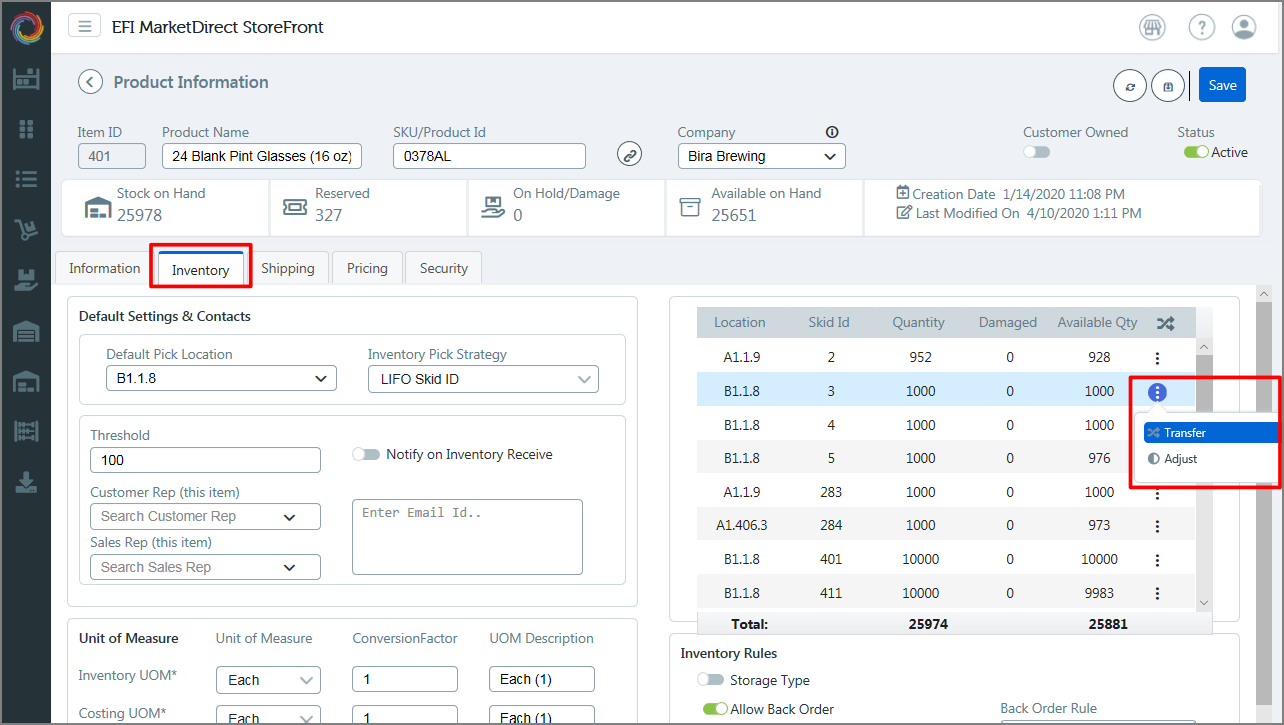Click the round icon beside Save
This screenshot has width=1284, height=725.
[x=1168, y=86]
